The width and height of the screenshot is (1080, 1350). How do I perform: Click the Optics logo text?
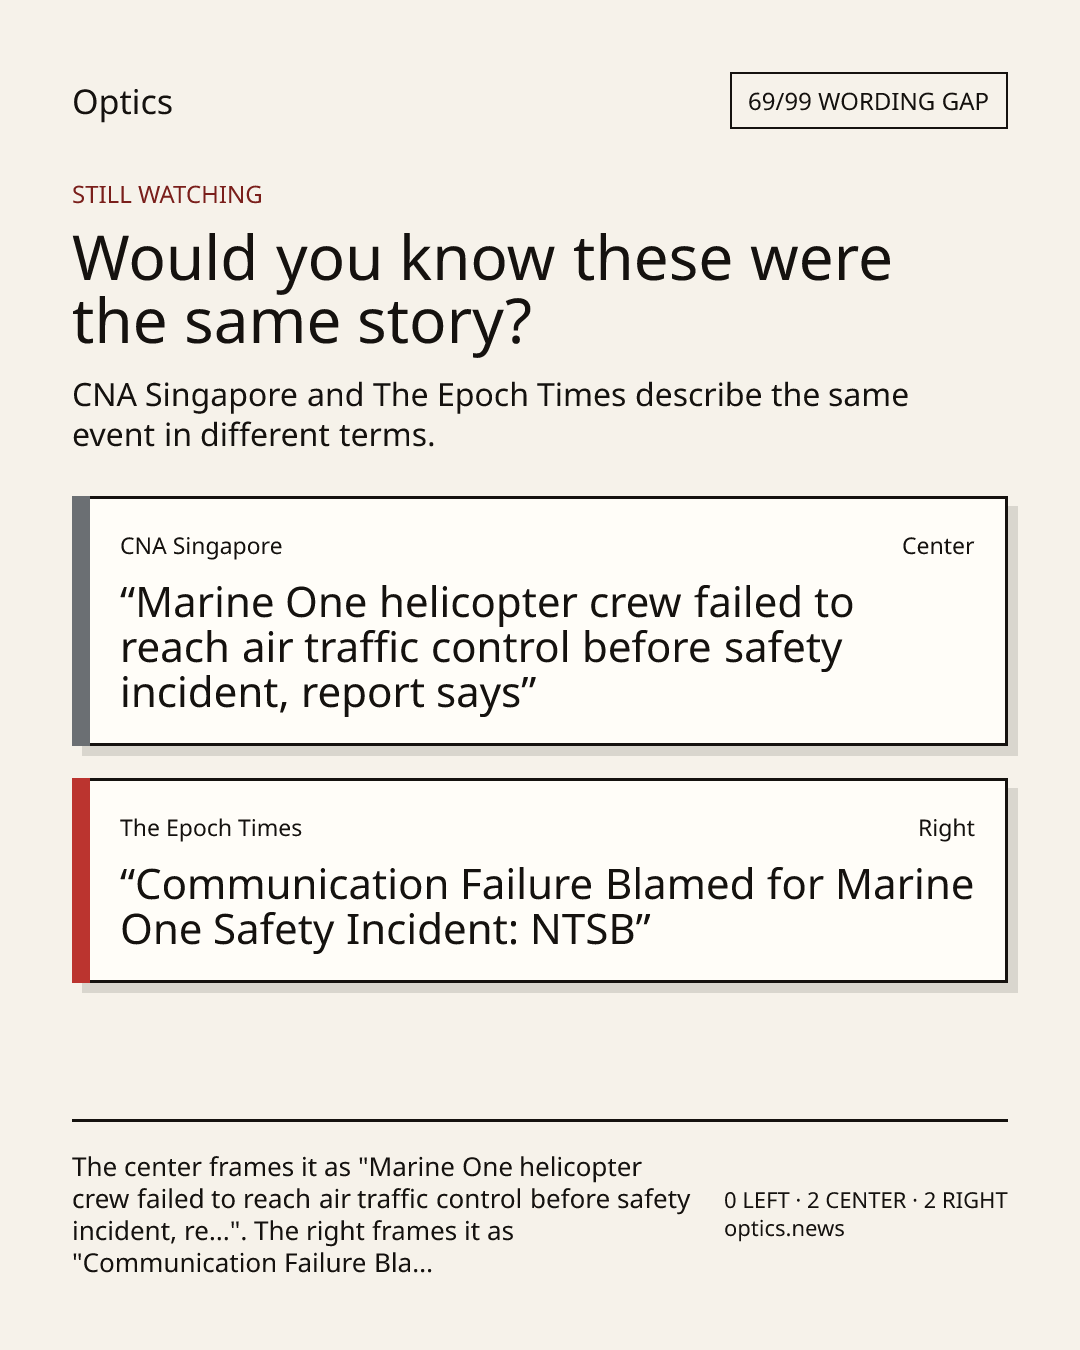(x=122, y=102)
